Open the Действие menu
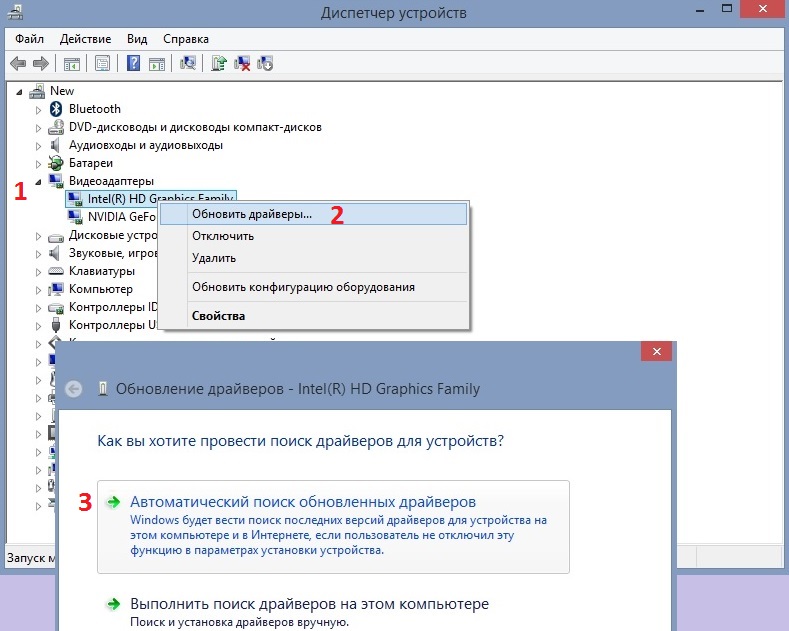The height and width of the screenshot is (631, 789). [85, 39]
